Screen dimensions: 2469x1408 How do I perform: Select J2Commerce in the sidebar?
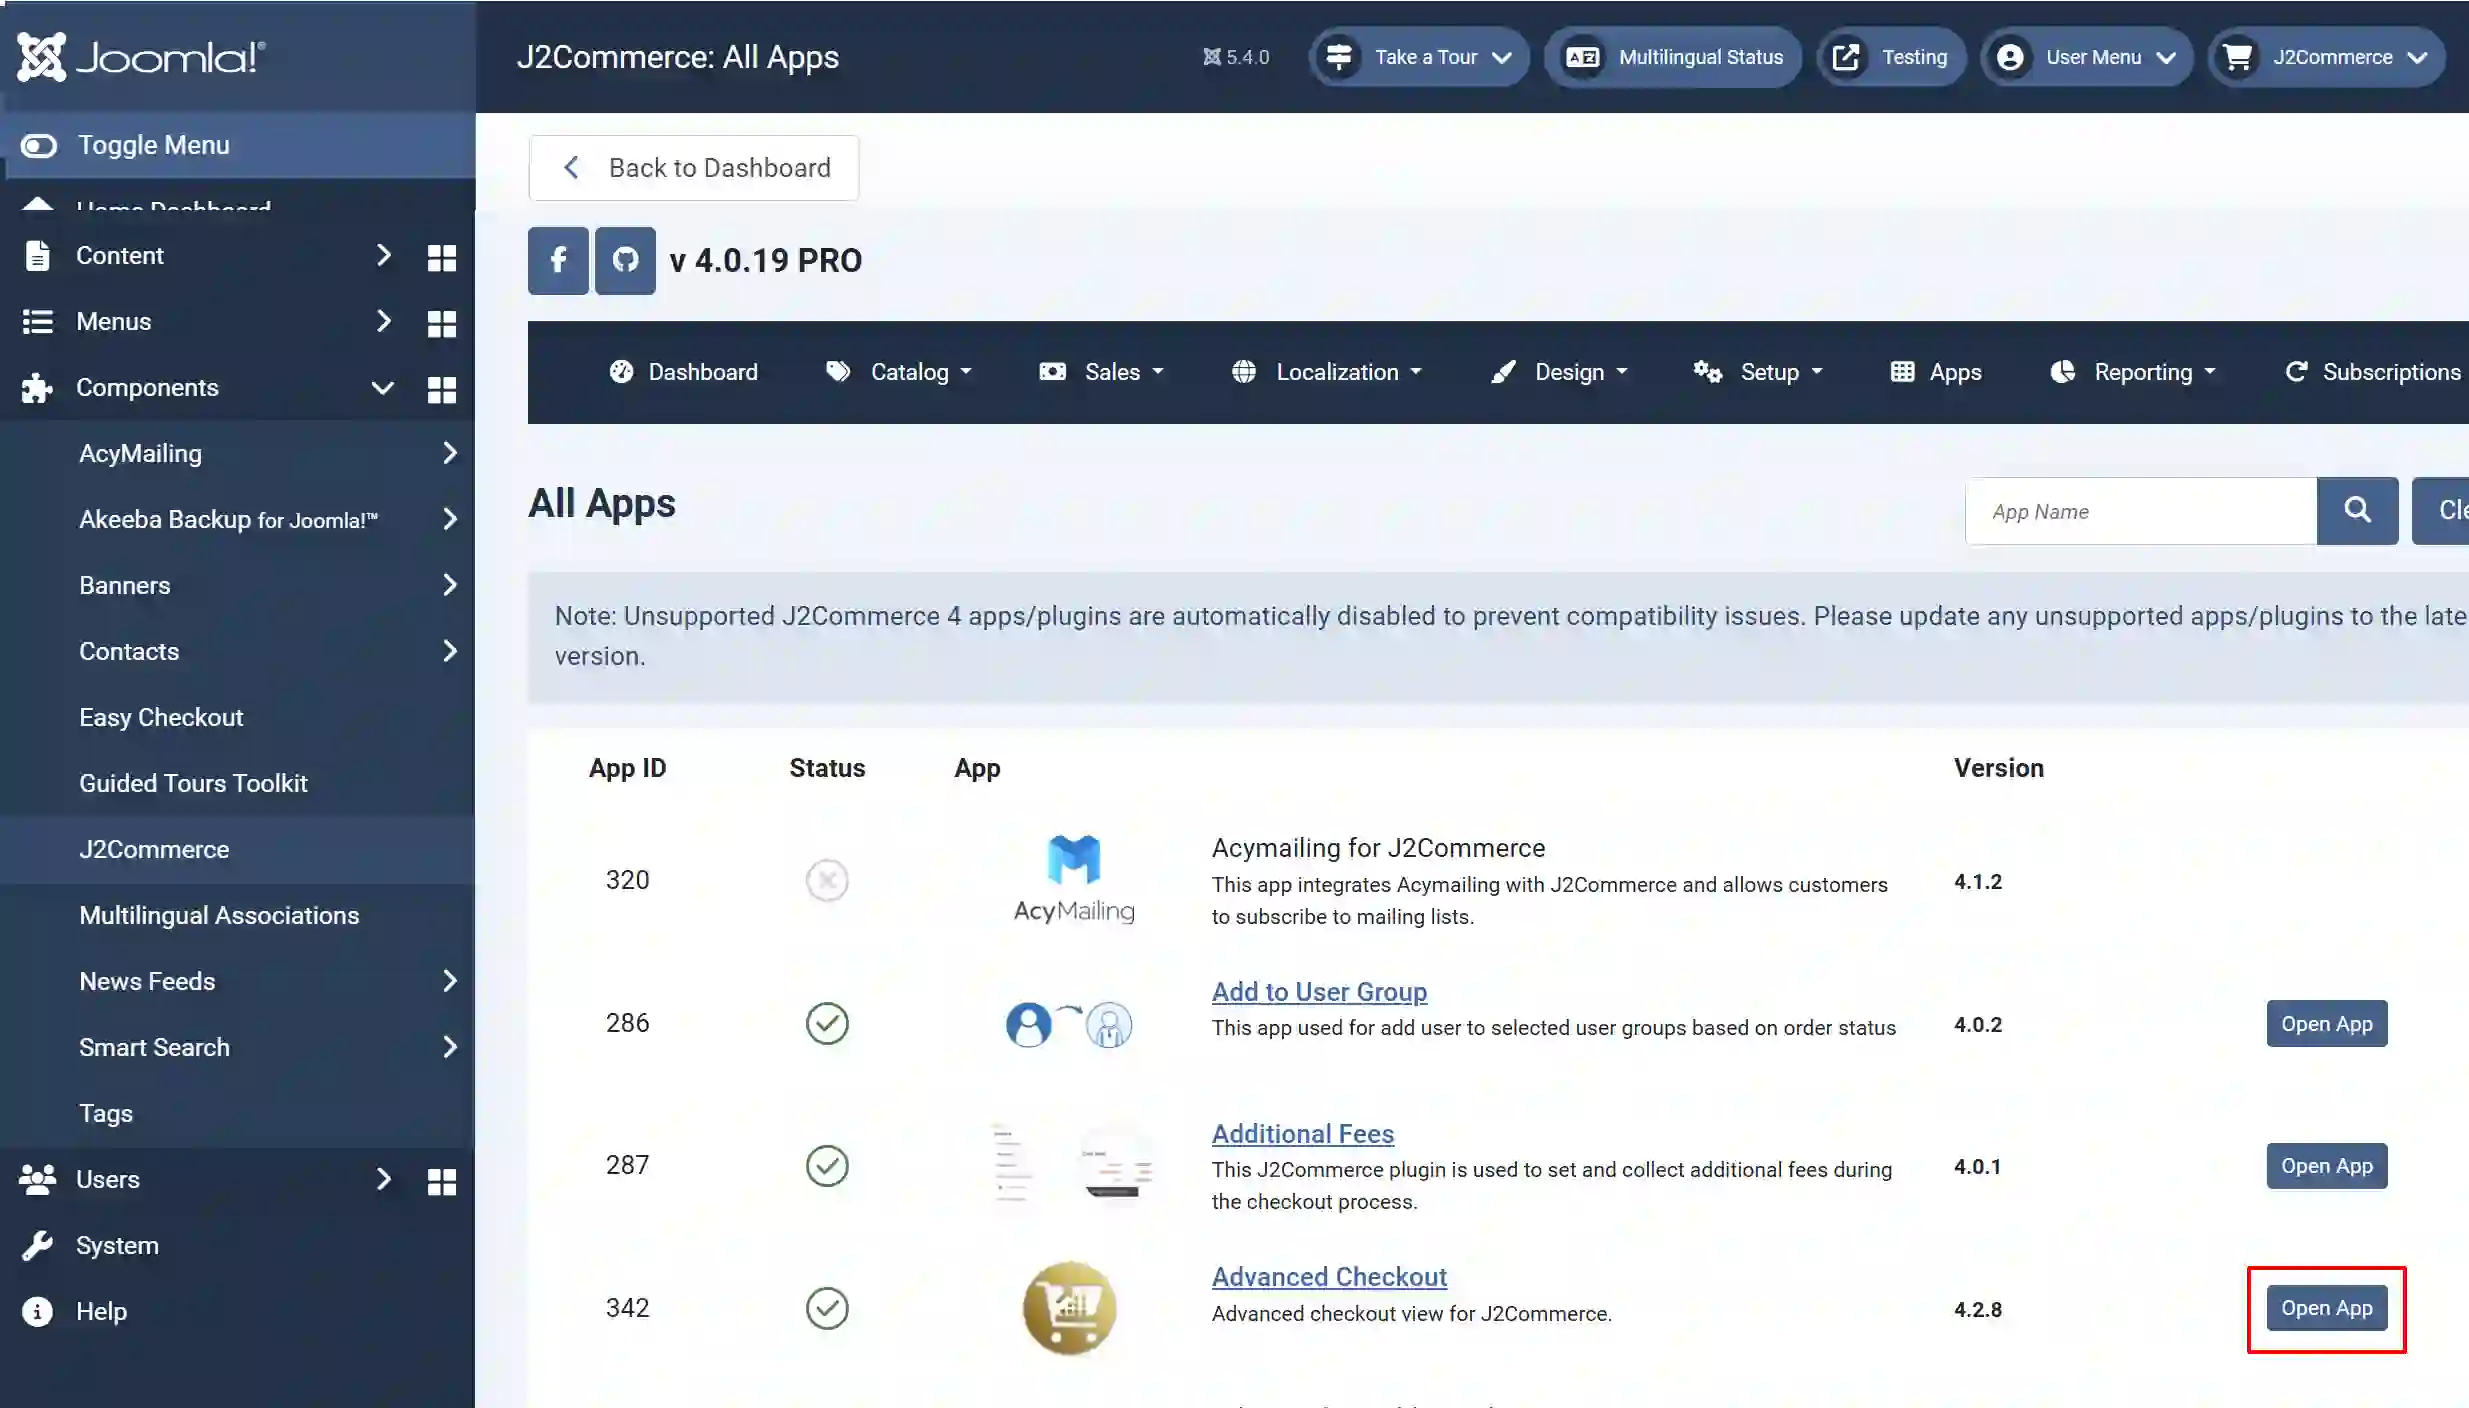coord(154,849)
